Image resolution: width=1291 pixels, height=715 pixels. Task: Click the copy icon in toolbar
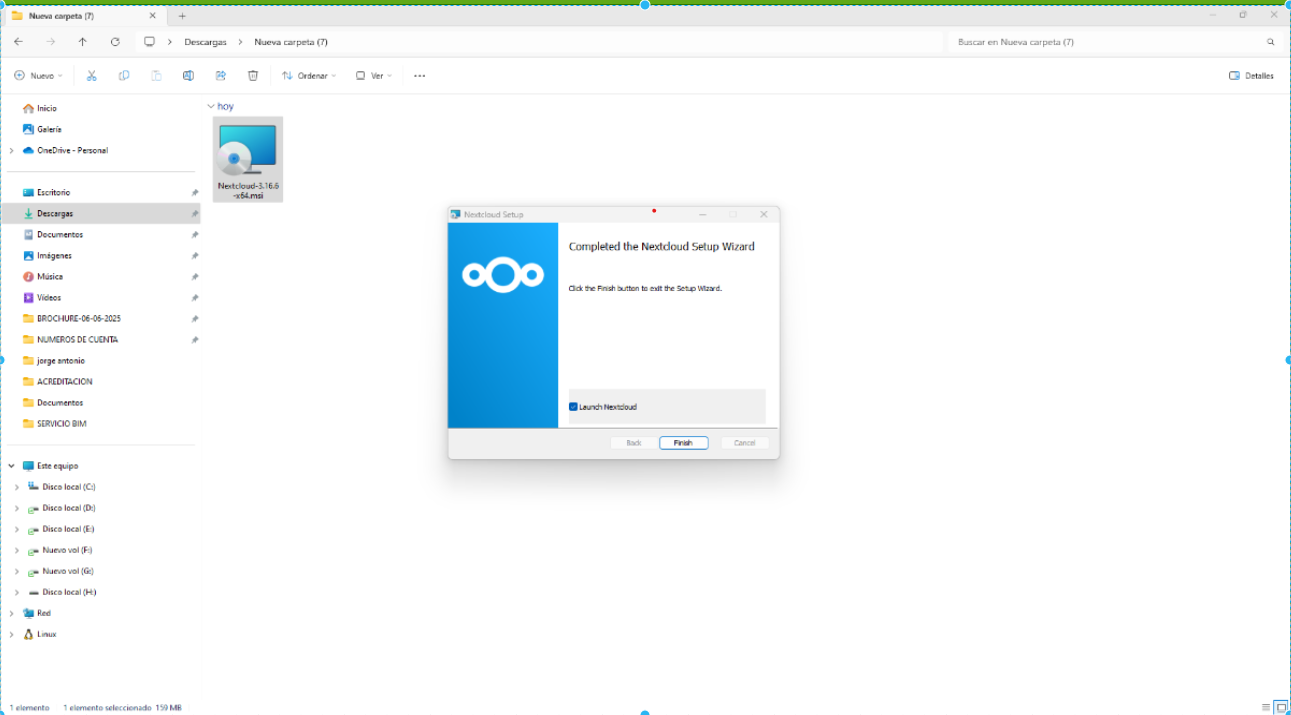click(124, 76)
